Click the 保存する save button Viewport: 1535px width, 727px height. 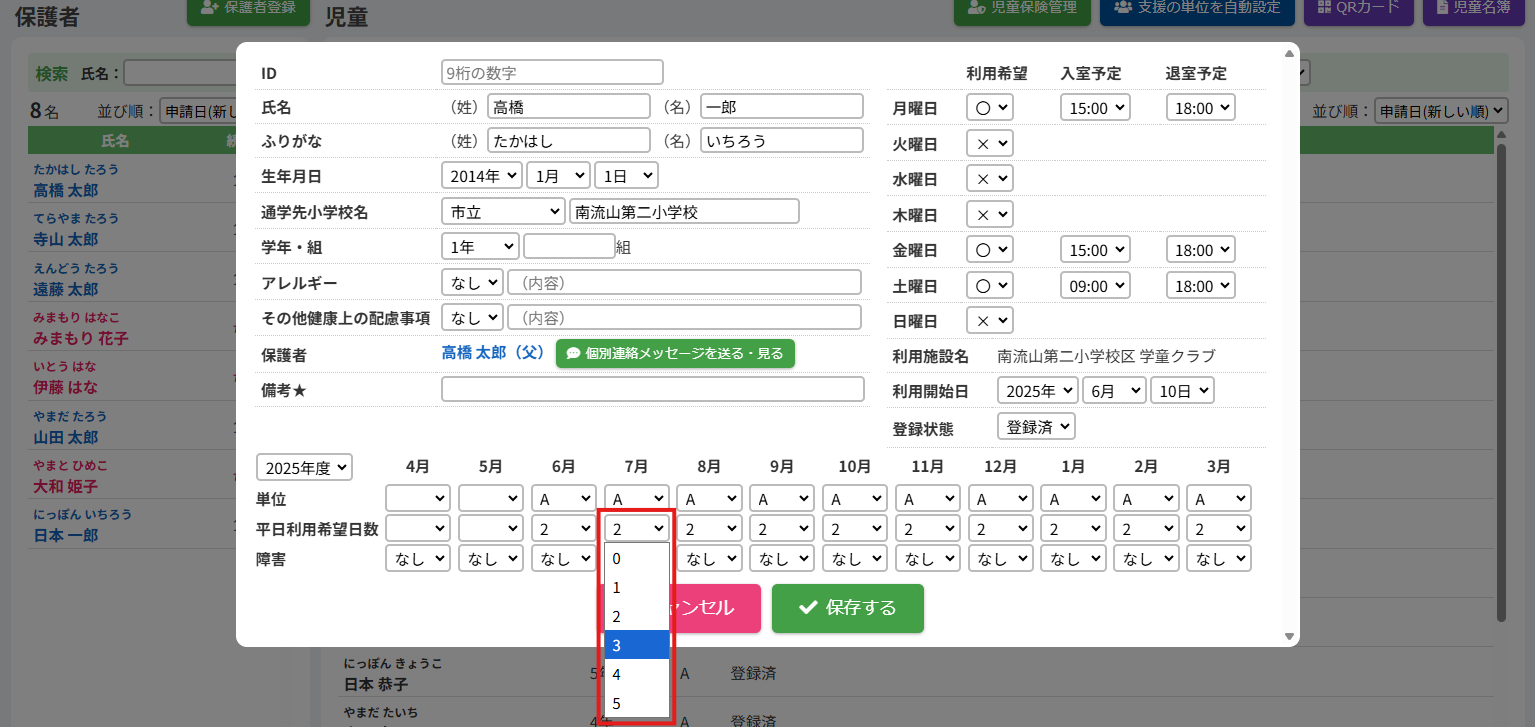click(x=847, y=608)
